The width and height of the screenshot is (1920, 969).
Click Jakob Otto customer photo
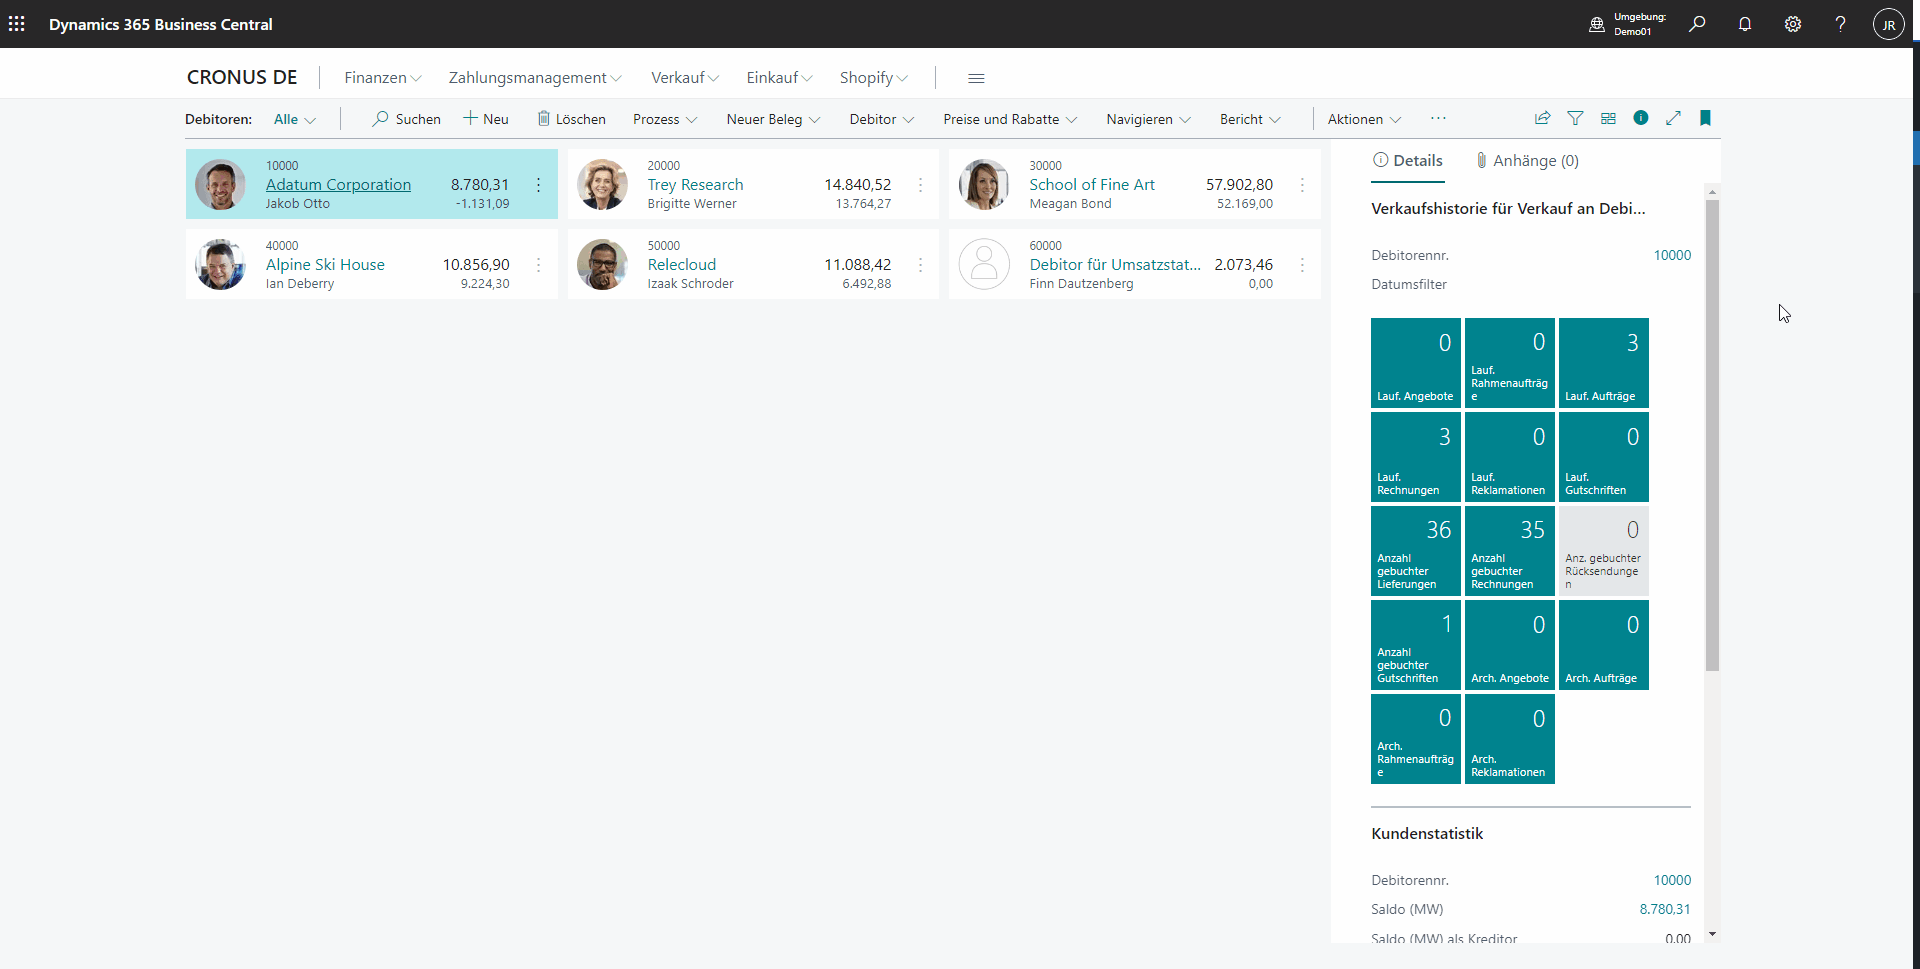pos(220,184)
